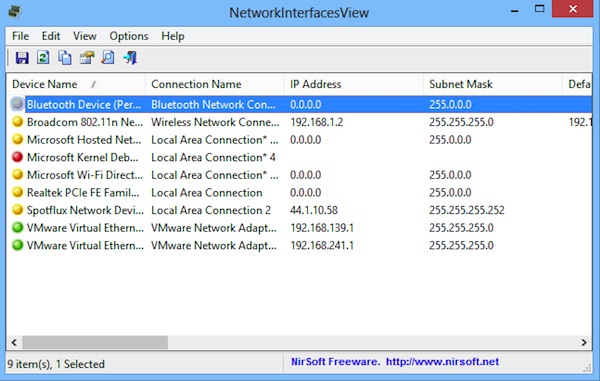Open the Properties toolbar icon
Screen dimensions: 600x381
click(x=87, y=58)
